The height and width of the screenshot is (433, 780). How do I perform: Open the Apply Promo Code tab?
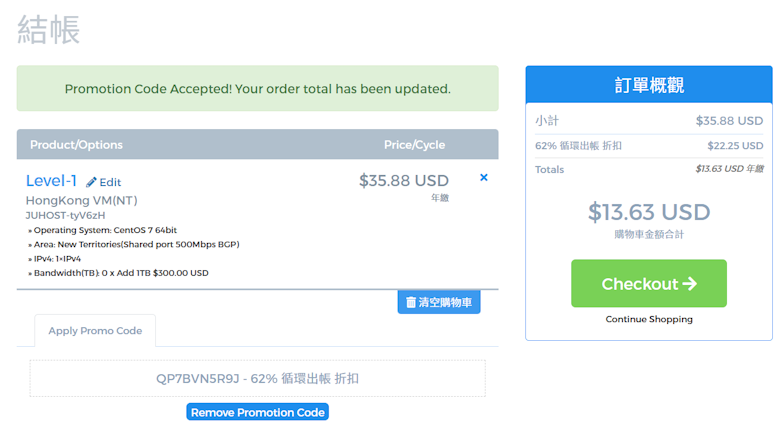tap(95, 331)
